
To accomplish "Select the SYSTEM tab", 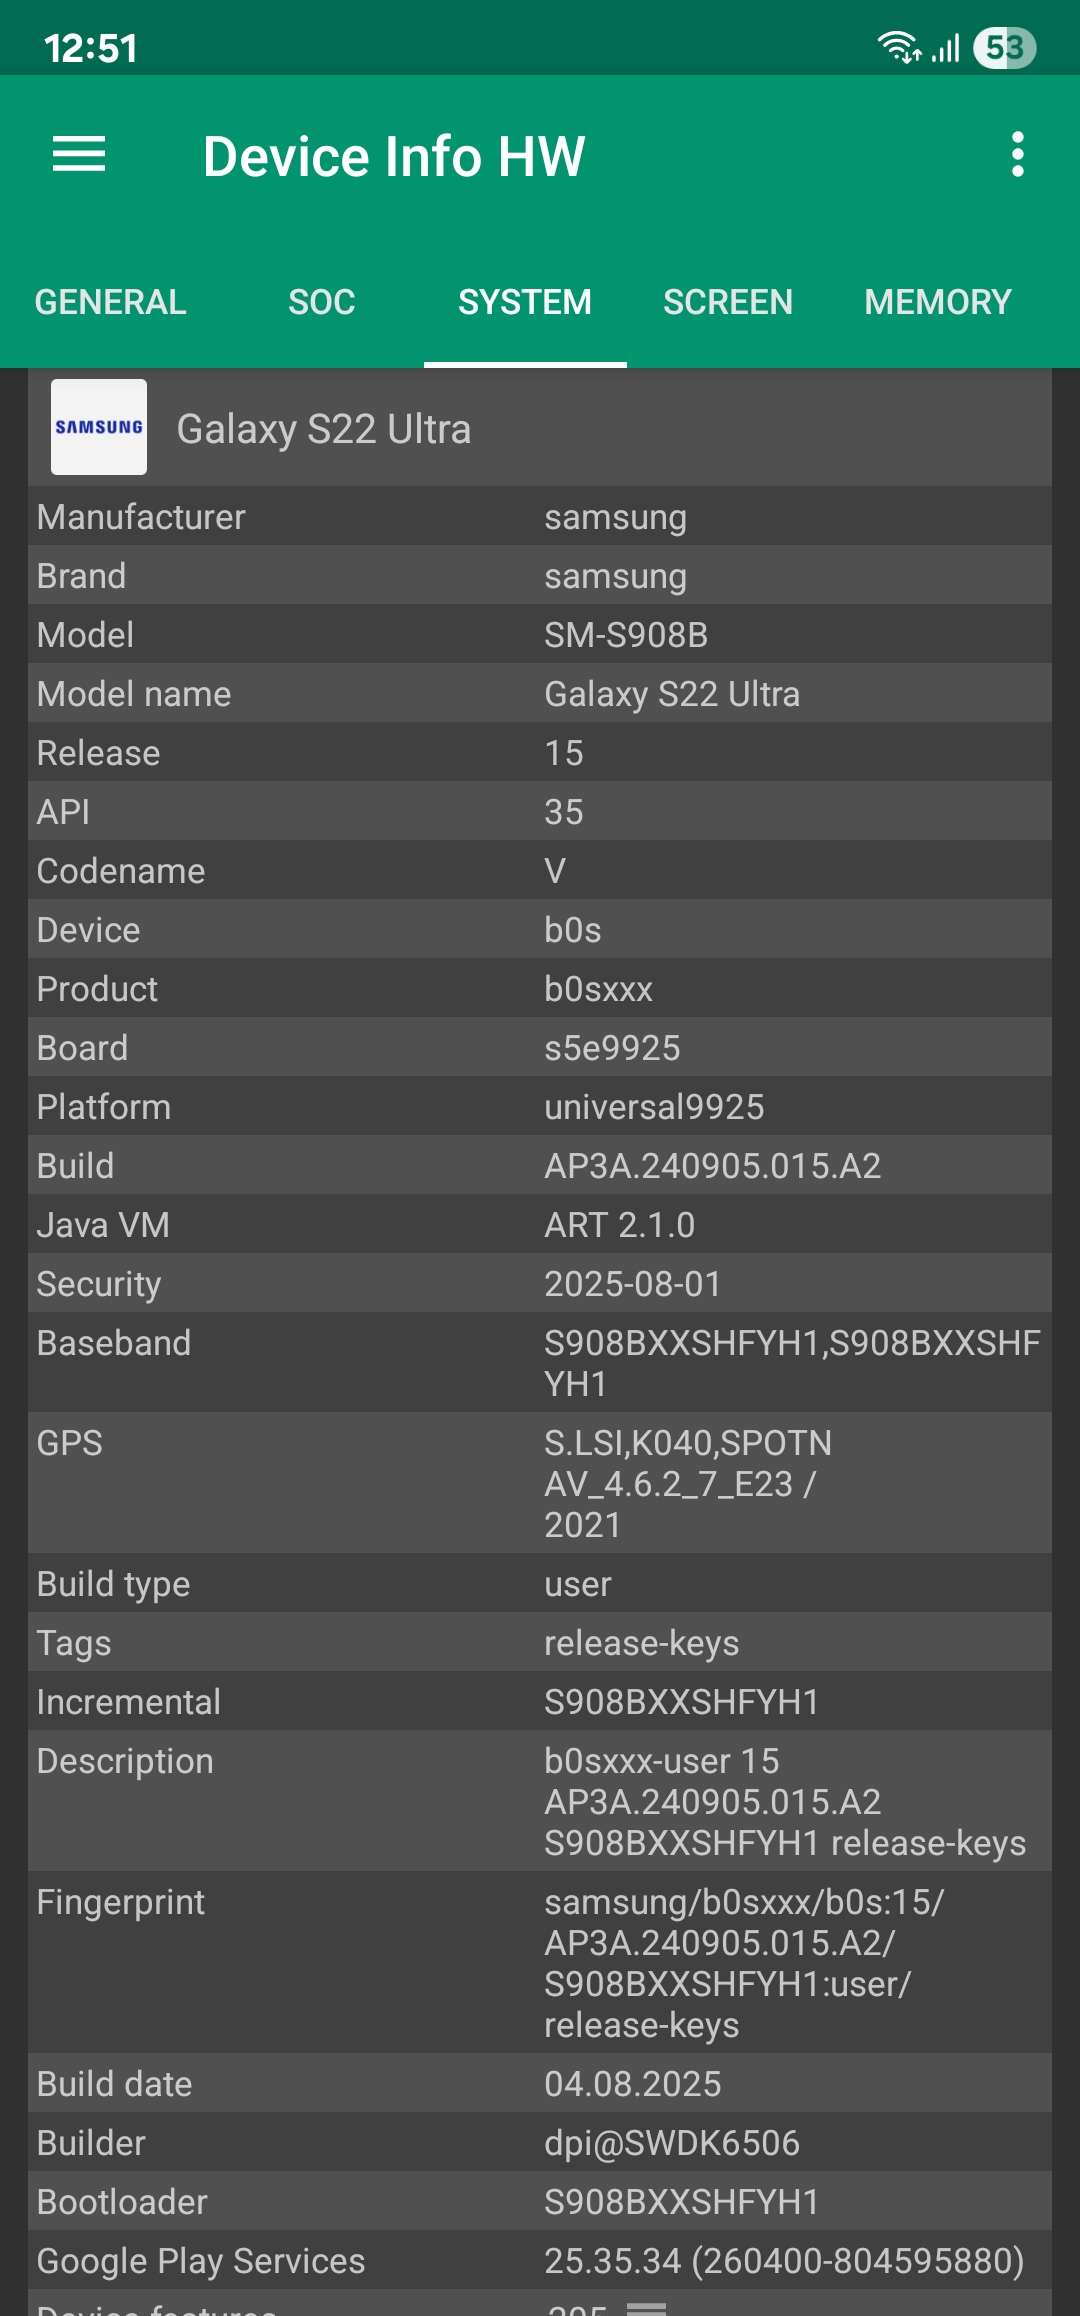I will click(525, 302).
